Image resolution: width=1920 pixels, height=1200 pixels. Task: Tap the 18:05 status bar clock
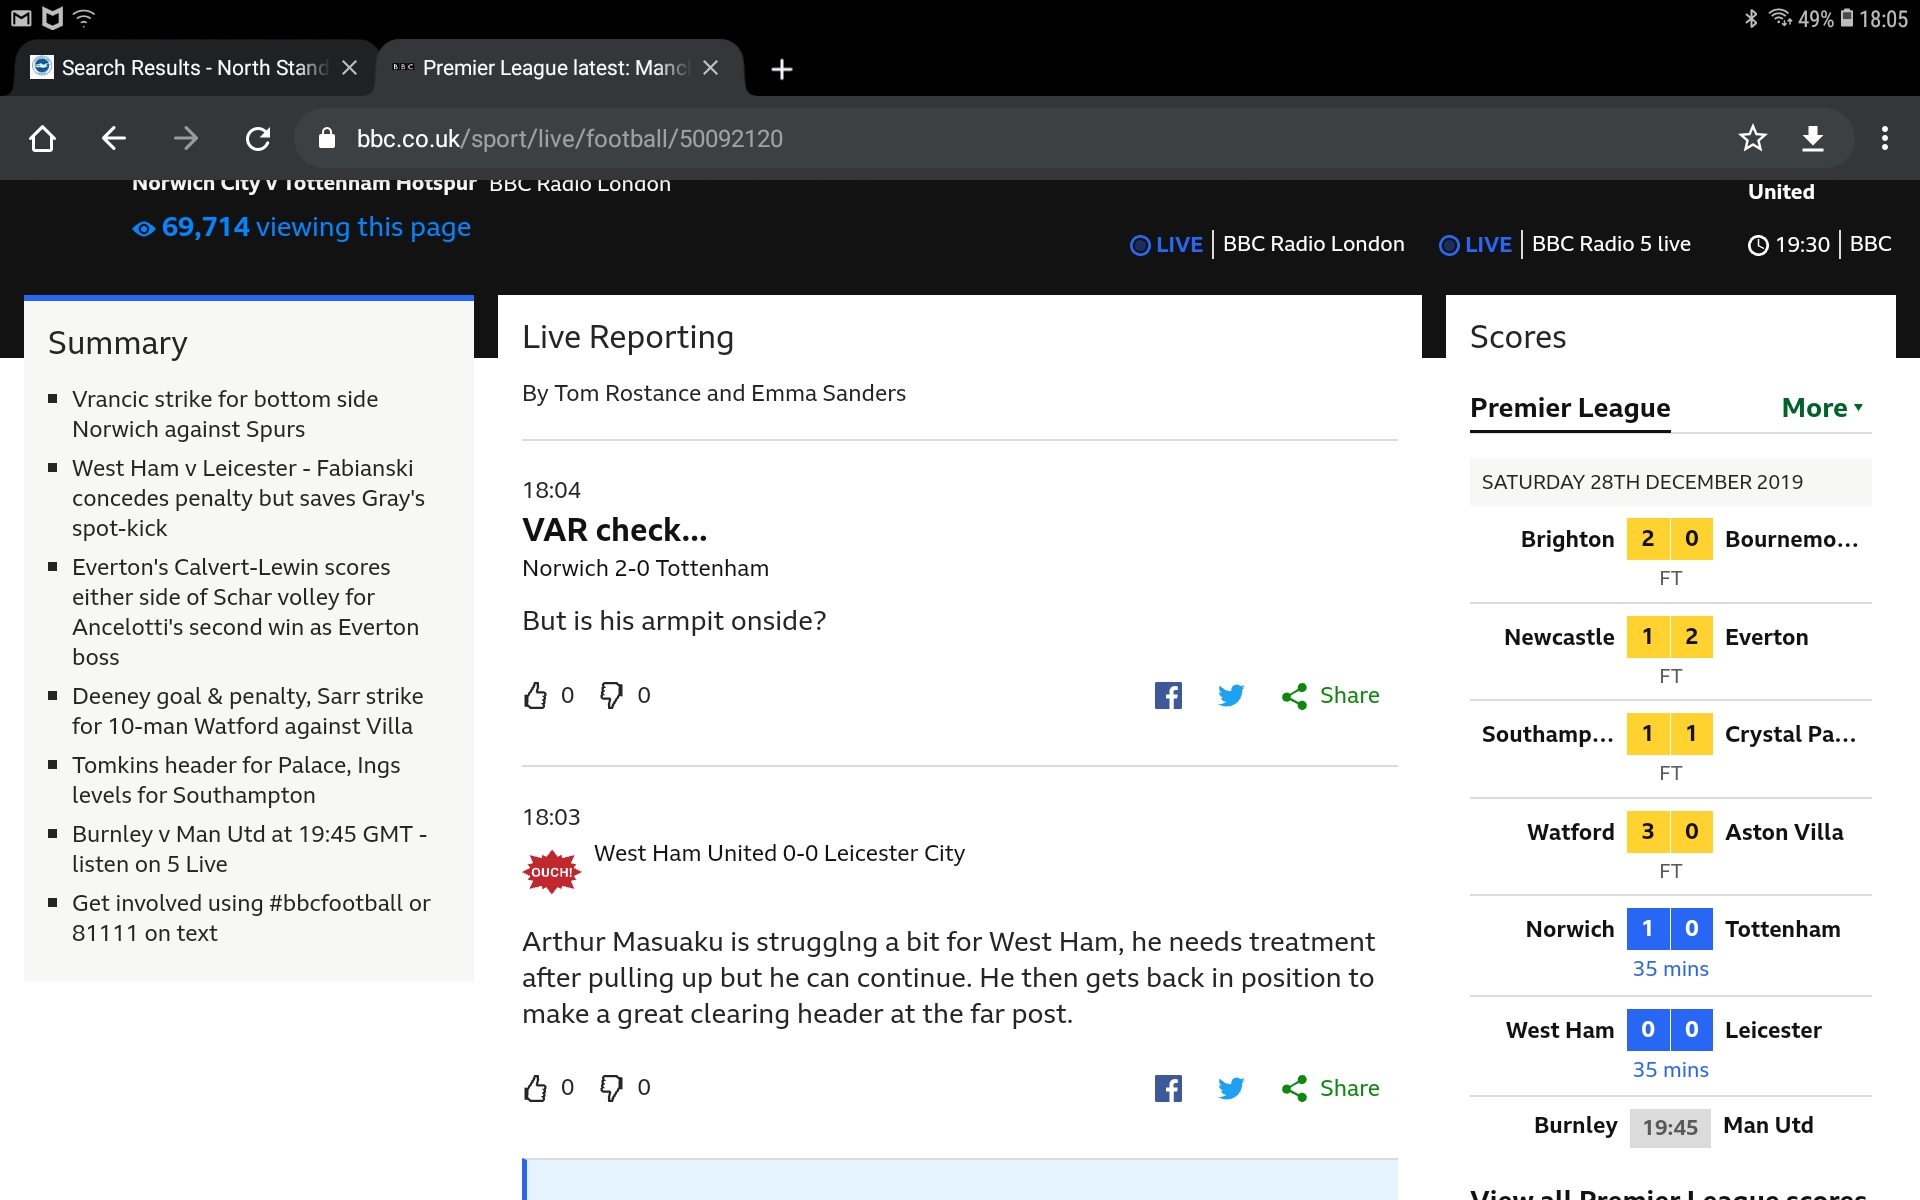[1884, 19]
